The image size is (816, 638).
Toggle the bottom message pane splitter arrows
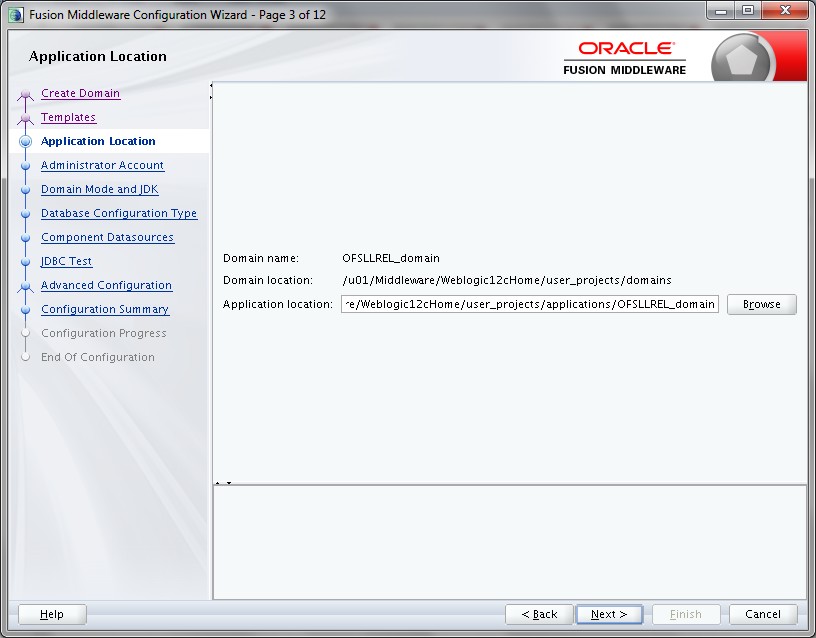(223, 483)
